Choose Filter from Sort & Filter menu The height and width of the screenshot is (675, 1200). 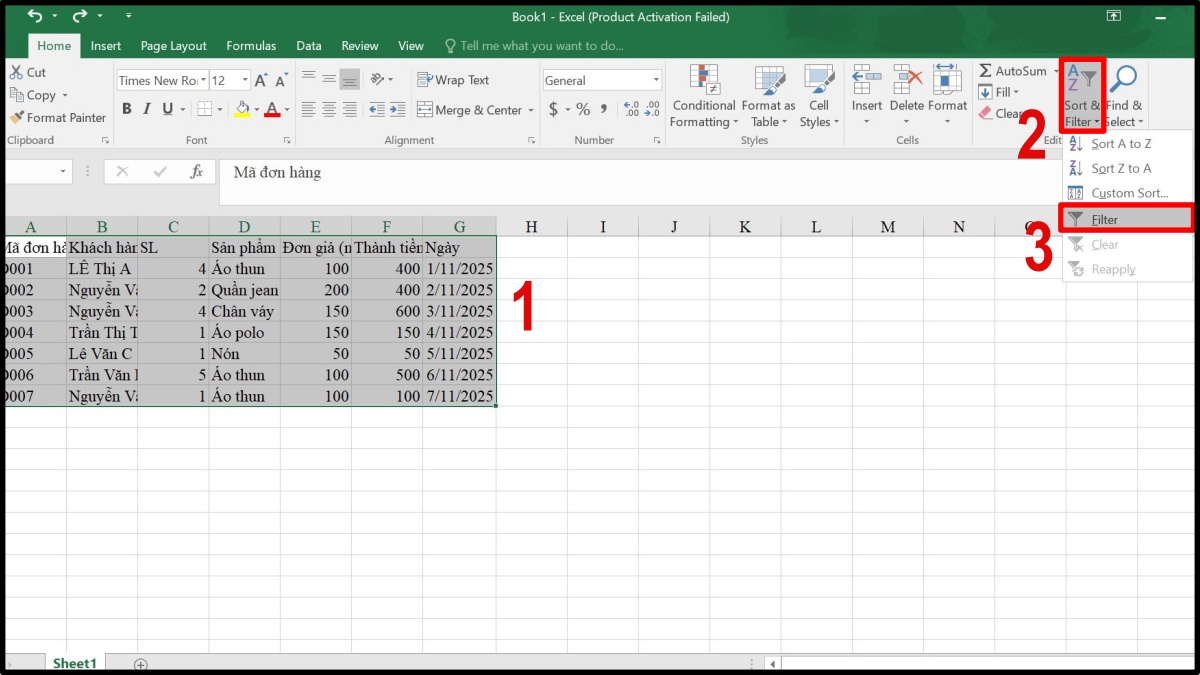[1104, 219]
